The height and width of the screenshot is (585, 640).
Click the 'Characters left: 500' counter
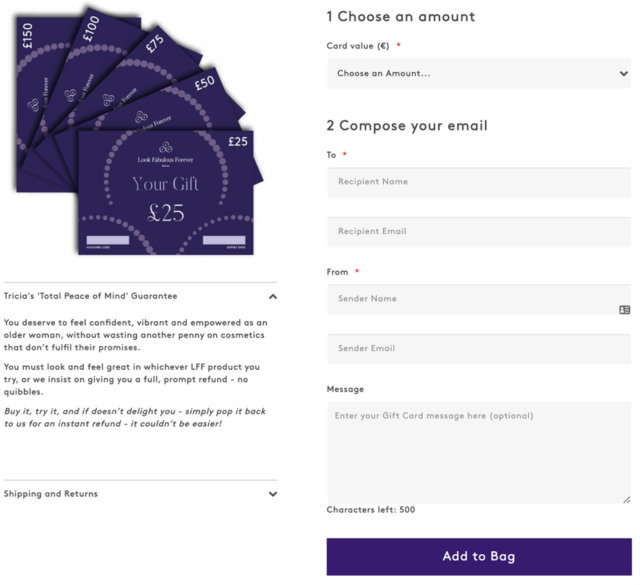click(x=371, y=510)
